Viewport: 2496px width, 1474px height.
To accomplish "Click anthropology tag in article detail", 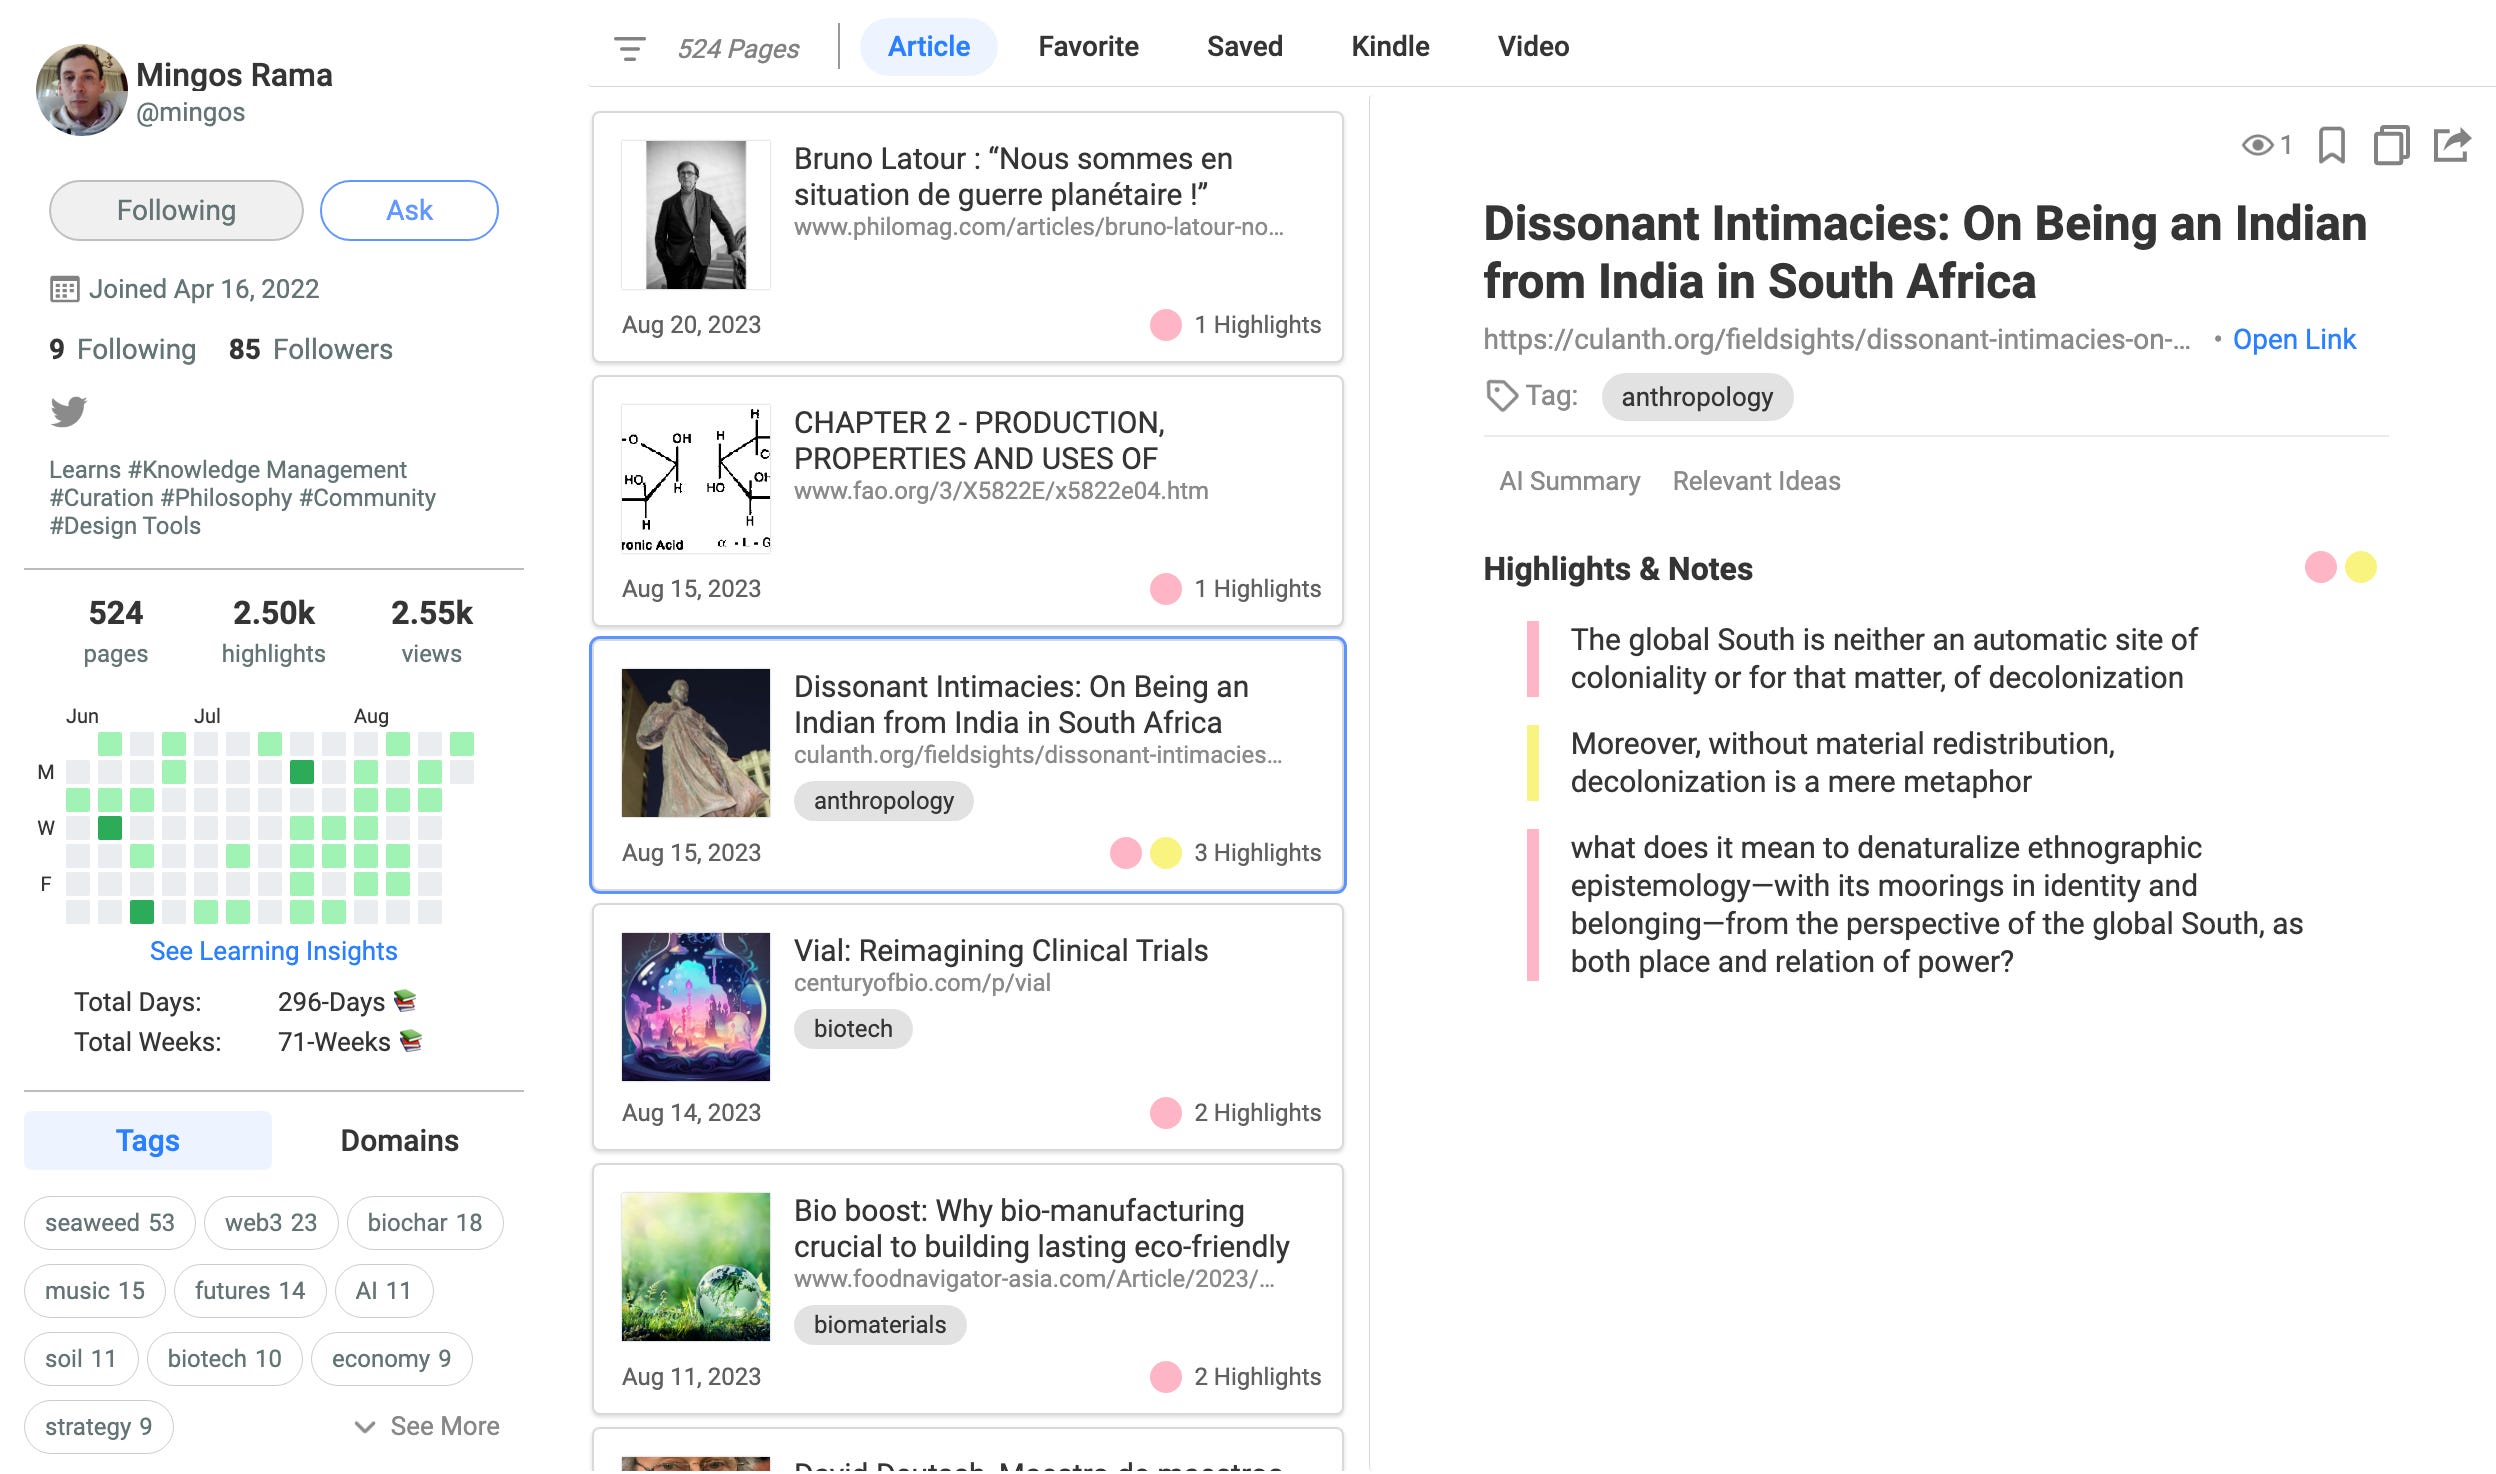I will click(1697, 397).
